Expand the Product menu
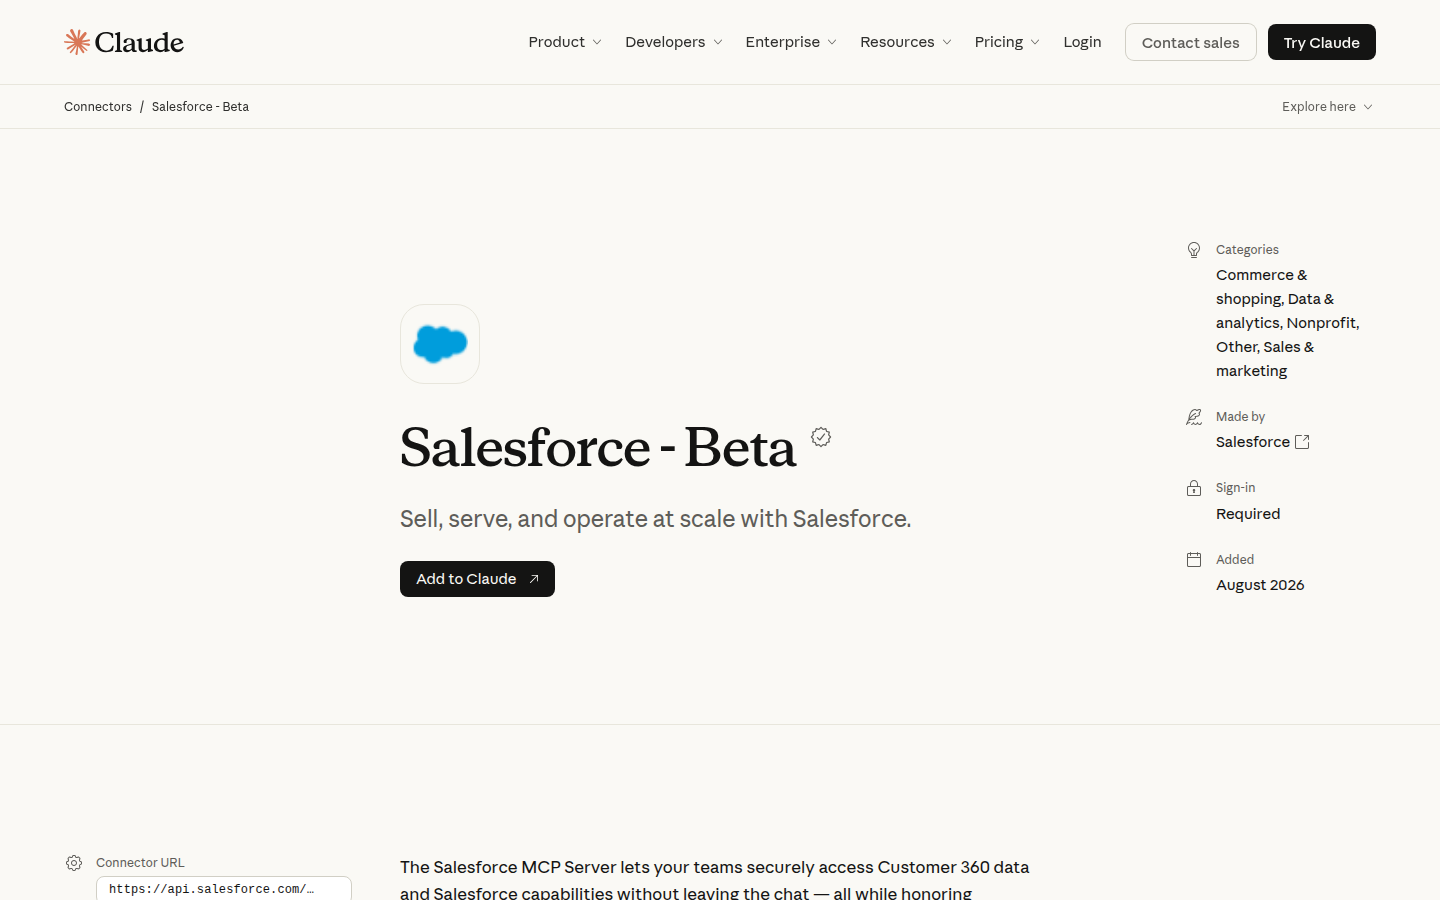The width and height of the screenshot is (1440, 900). click(565, 42)
